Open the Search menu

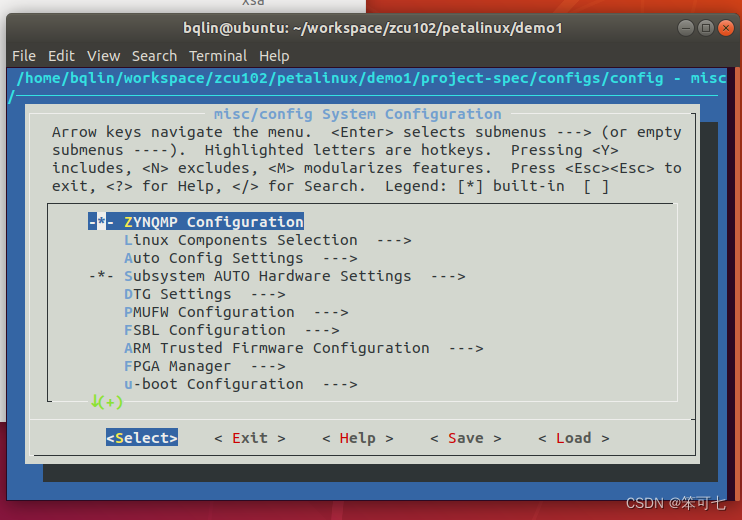point(154,56)
